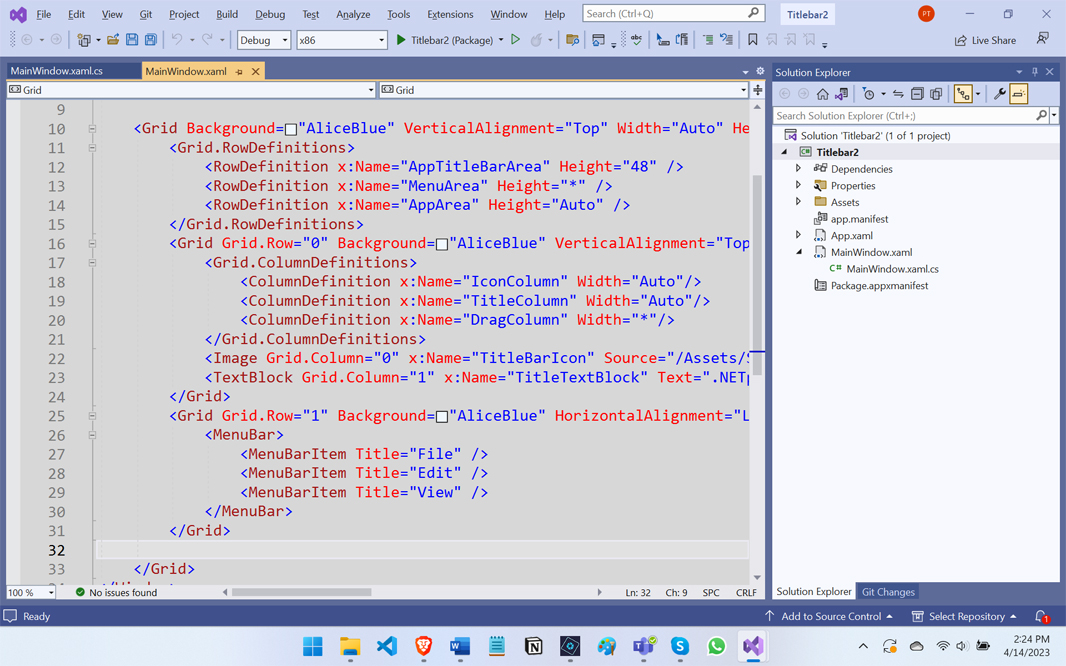Click the Search Solution Explorer field
The height and width of the screenshot is (666, 1066).
[905, 116]
